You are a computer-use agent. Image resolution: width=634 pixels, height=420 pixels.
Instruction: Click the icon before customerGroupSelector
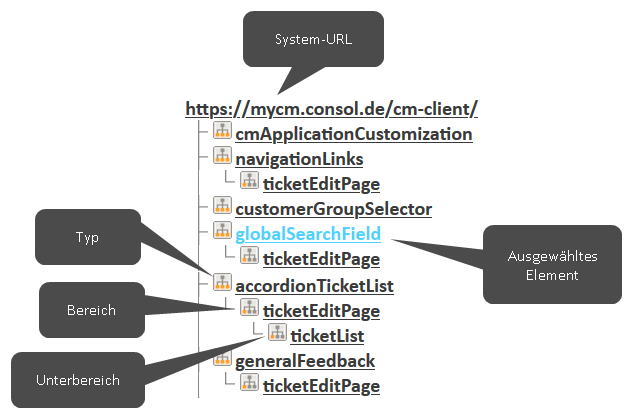pos(222,208)
